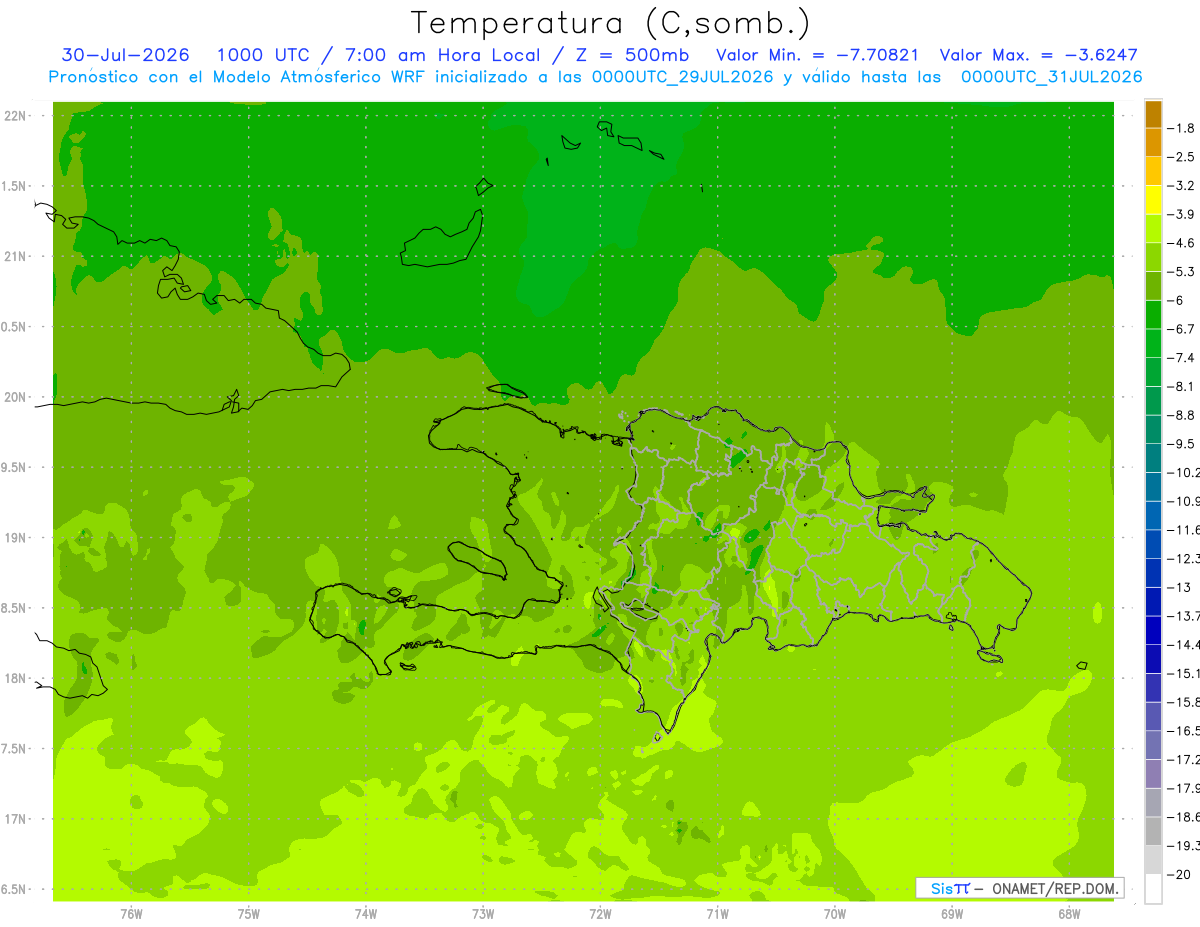Viewport: 1200px width, 927px height.
Task: Click the dark orange swatch above -1.8
Action: [x=1153, y=114]
